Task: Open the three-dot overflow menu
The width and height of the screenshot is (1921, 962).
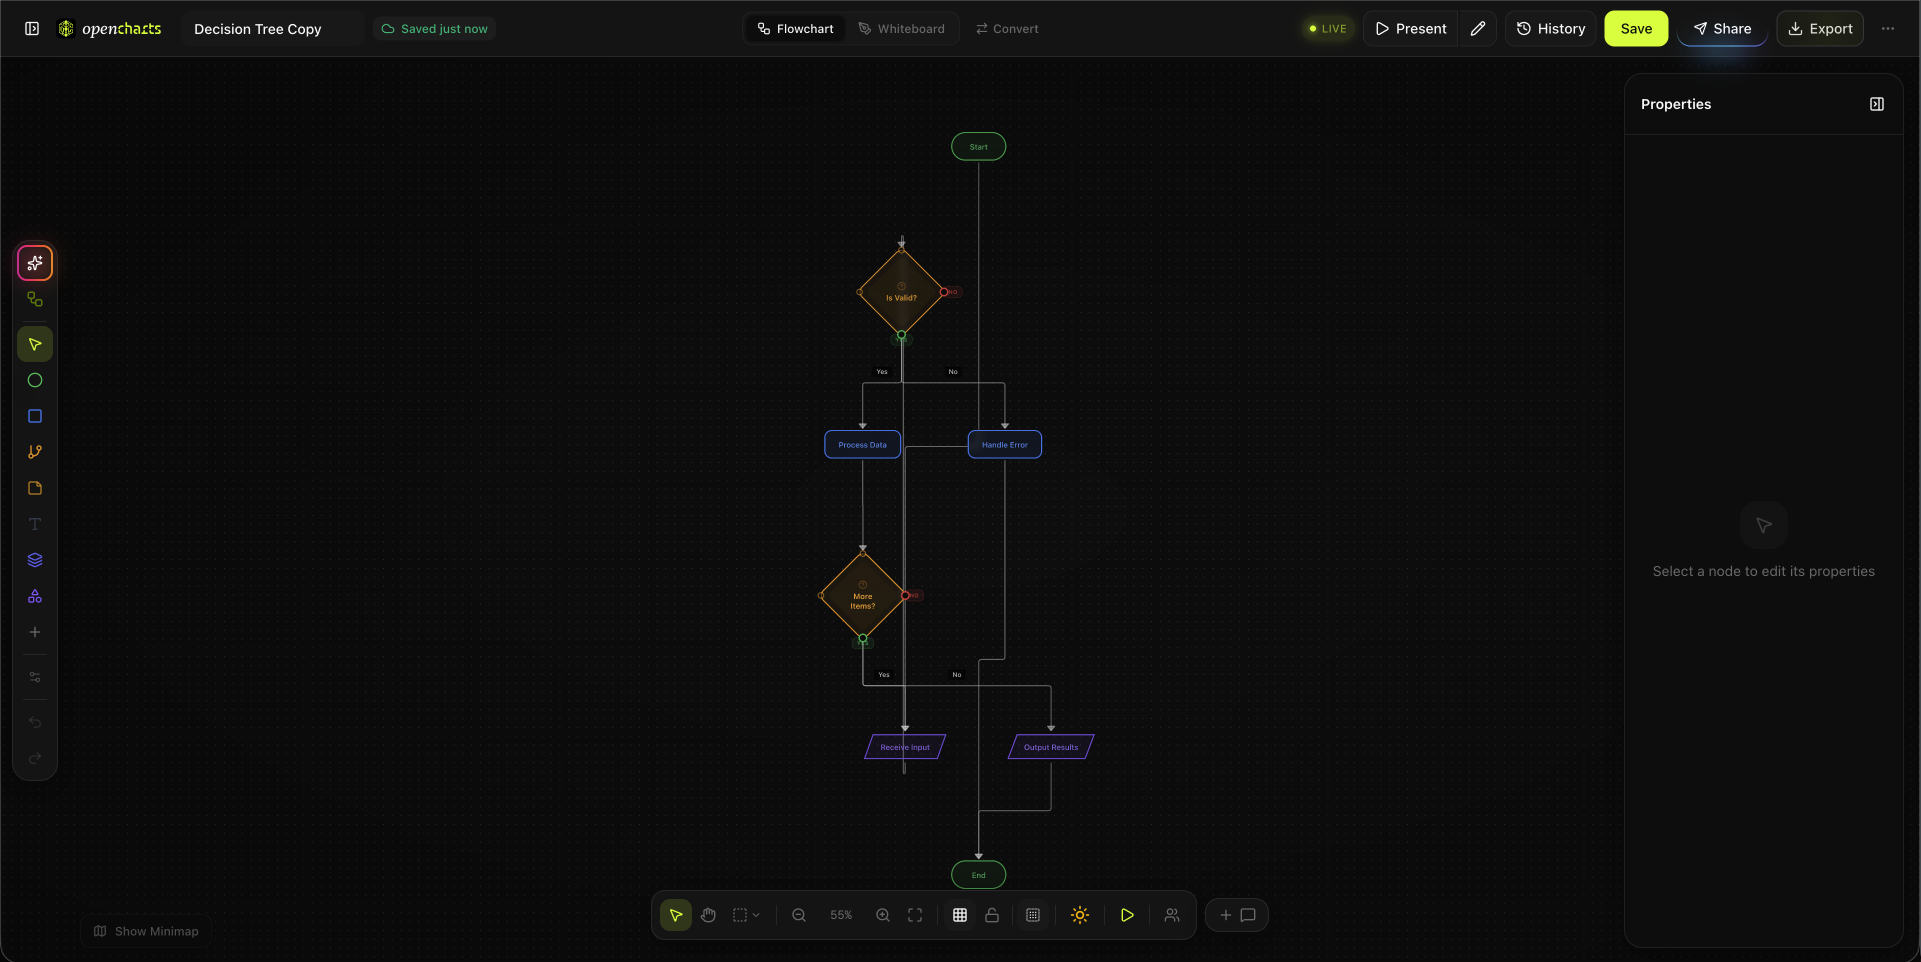Action: (x=1889, y=28)
